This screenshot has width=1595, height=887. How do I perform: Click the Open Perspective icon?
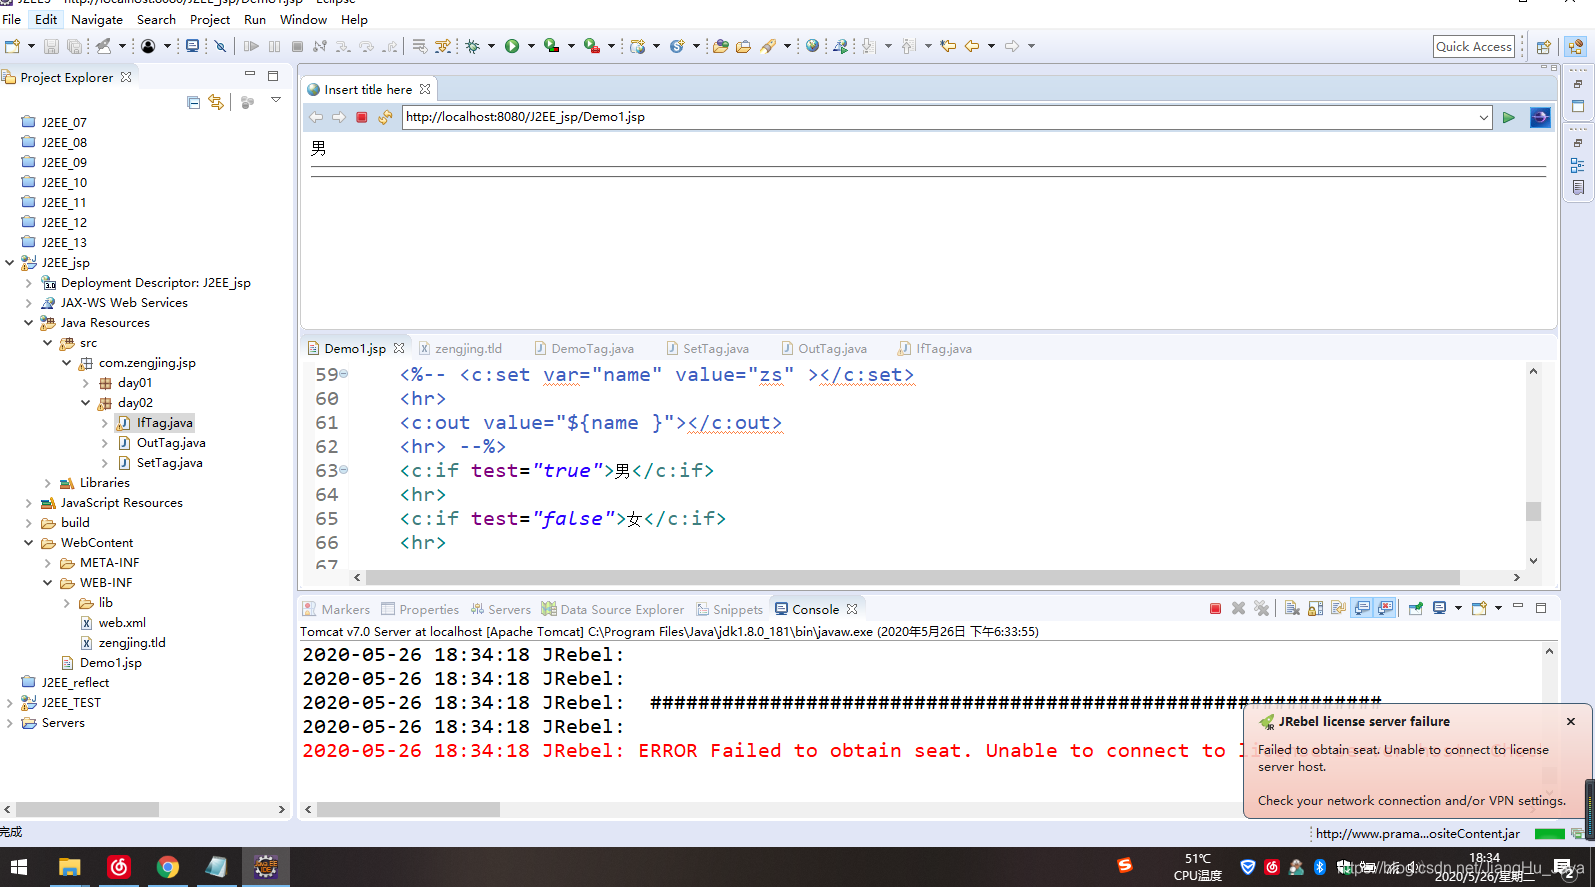pyautogui.click(x=1544, y=46)
